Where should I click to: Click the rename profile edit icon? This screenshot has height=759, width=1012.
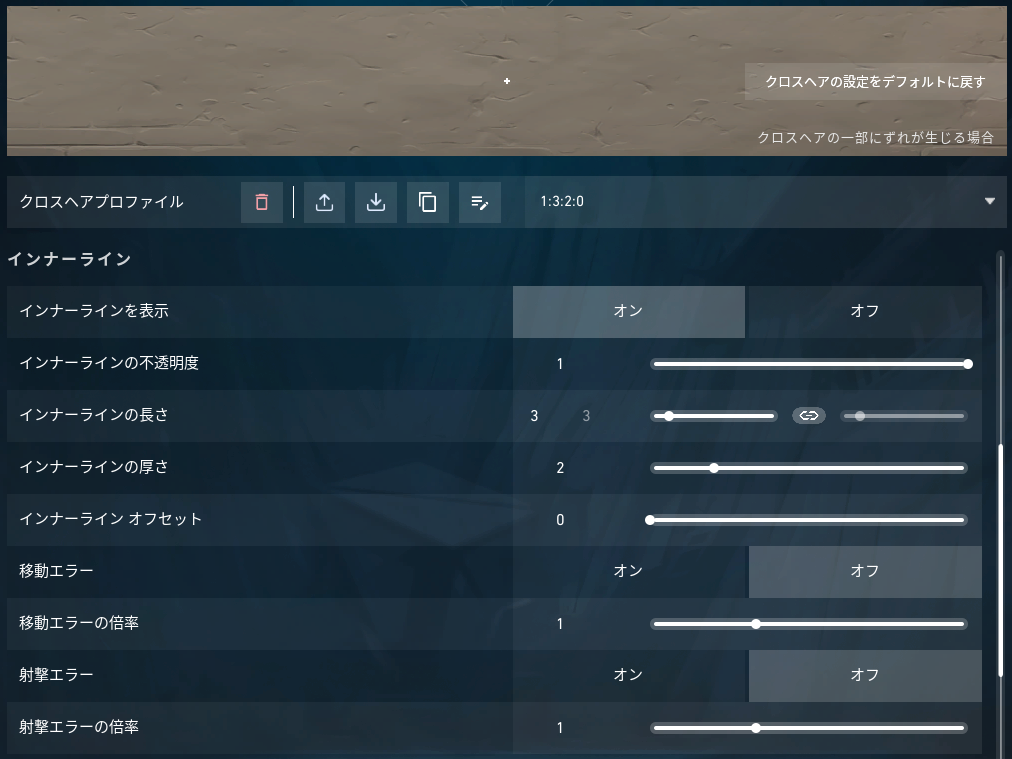[480, 202]
